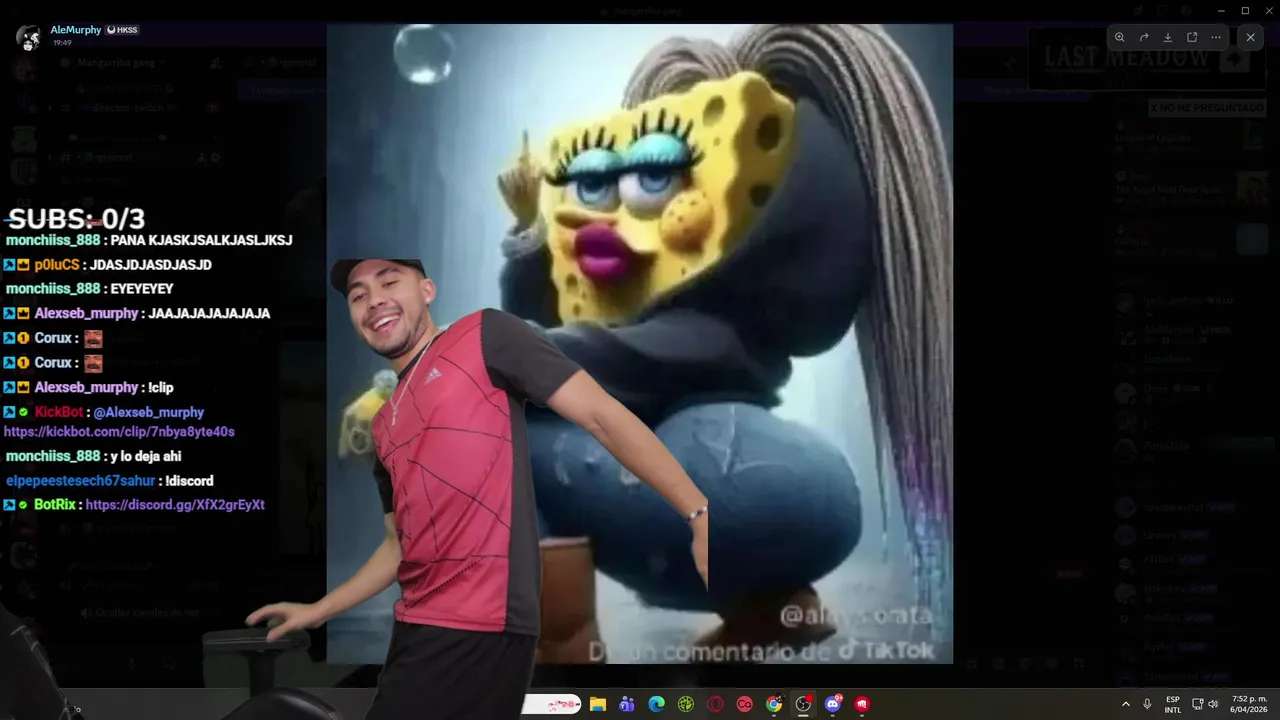1280x720 pixels.
Task: Open the green Xbox-style taskbar app
Action: tap(686, 704)
